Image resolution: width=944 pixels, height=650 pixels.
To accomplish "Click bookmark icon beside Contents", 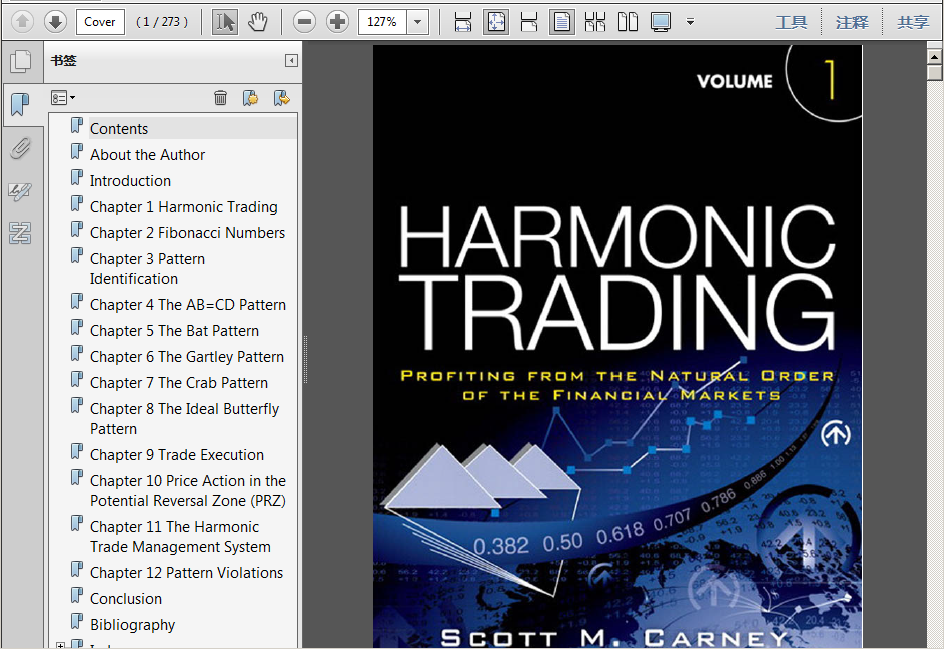I will [76, 125].
